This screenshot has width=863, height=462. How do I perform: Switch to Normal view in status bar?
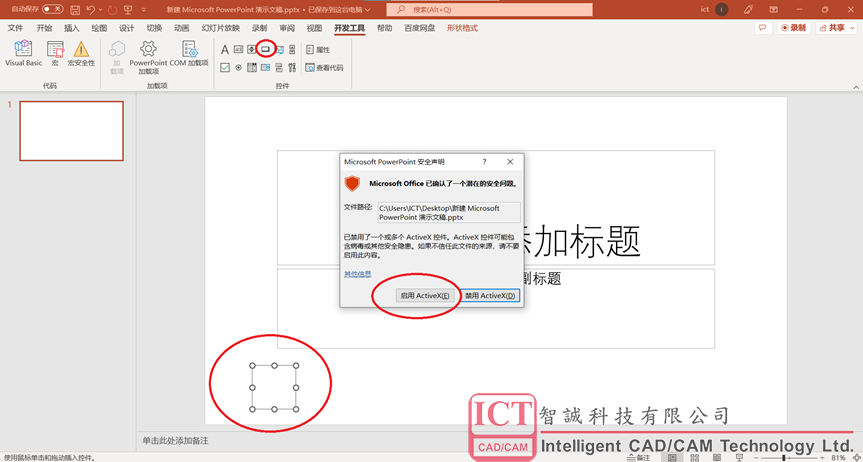pos(671,458)
